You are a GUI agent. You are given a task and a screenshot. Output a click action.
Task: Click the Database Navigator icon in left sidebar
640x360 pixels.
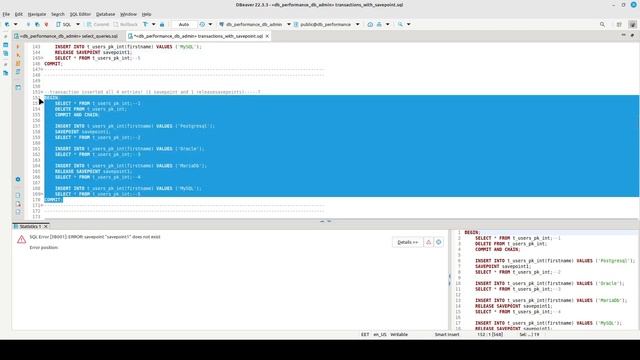click(5, 45)
